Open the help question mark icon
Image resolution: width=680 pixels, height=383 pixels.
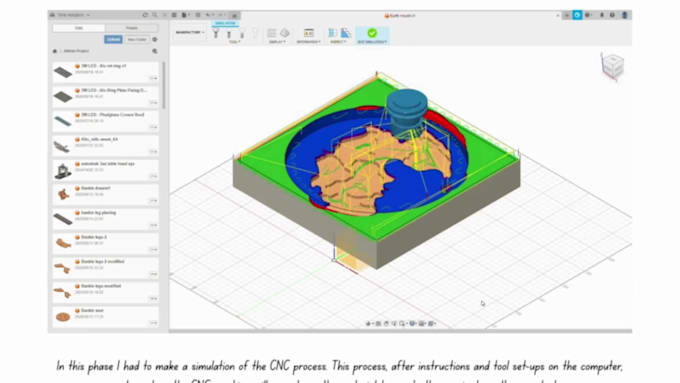point(612,15)
